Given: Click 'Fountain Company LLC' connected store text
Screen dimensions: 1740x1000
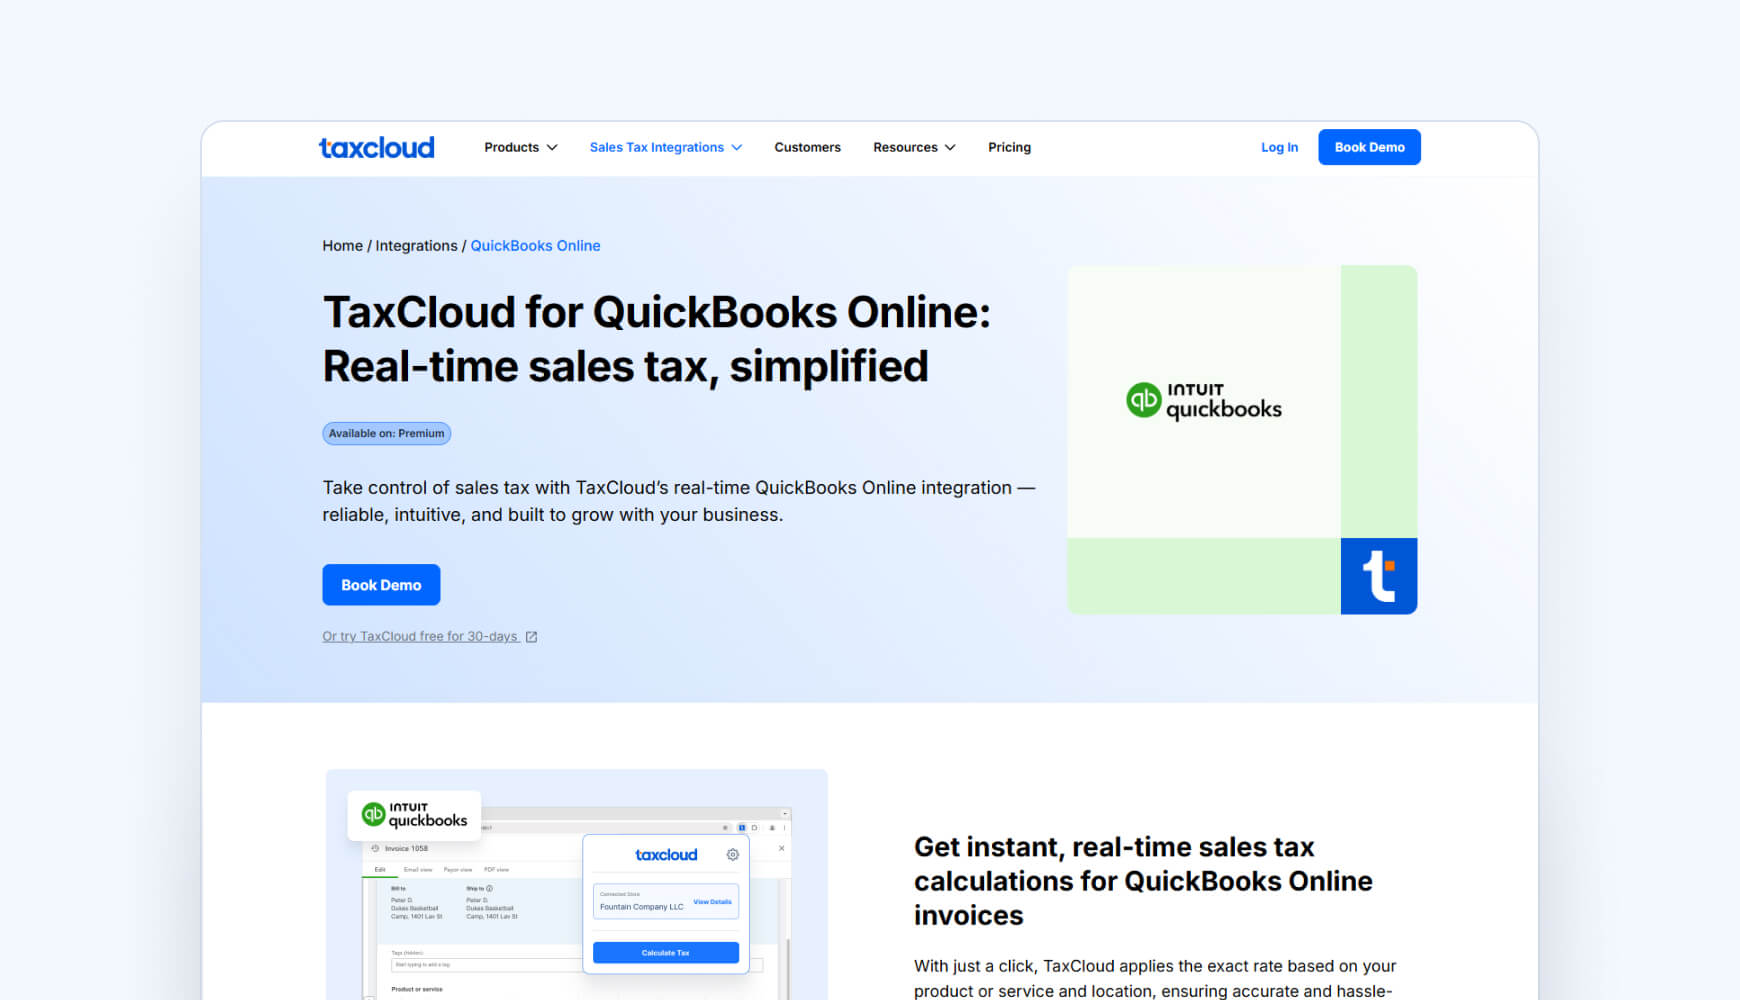Looking at the screenshot, I should [642, 907].
